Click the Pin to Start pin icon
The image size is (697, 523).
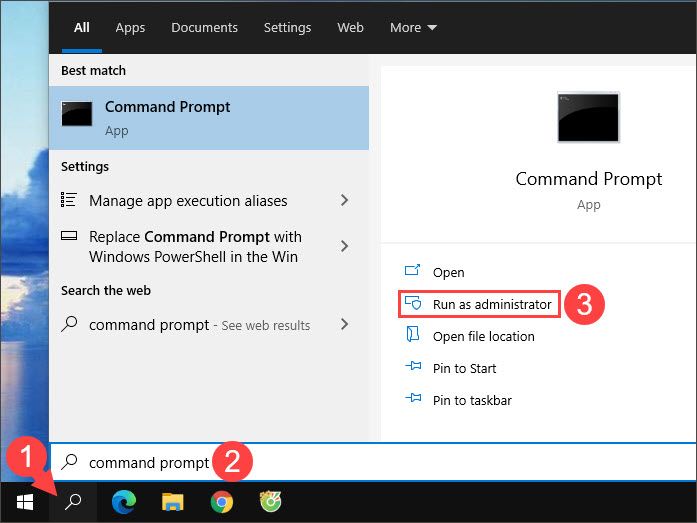coord(413,366)
